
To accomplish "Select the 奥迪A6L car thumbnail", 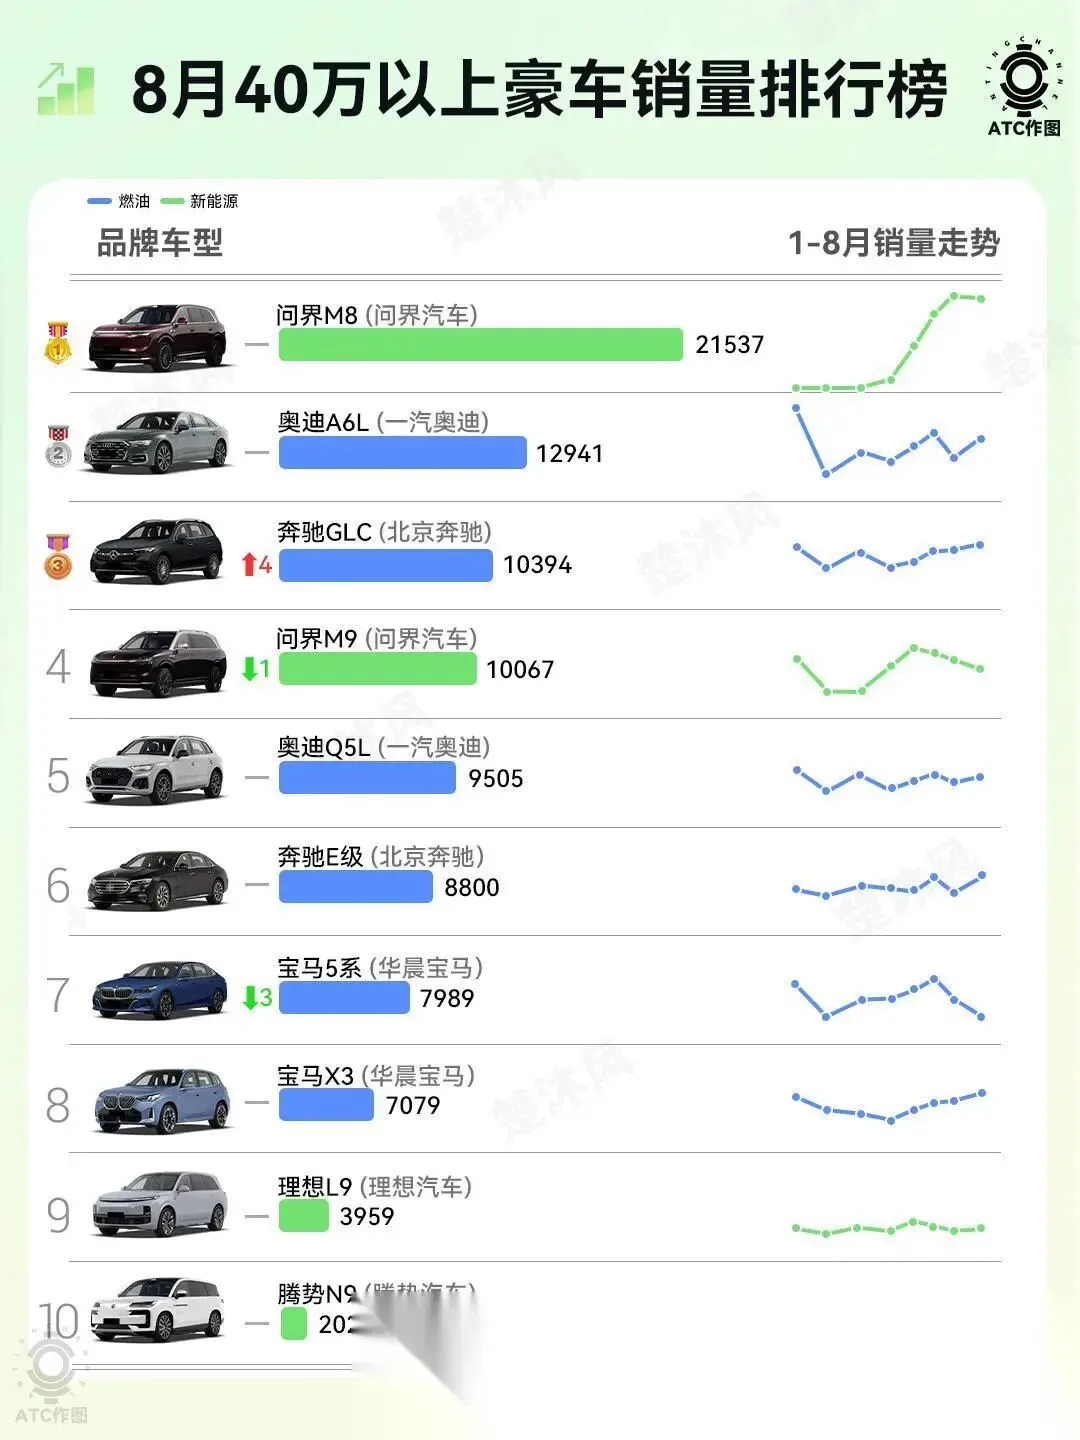I will click(157, 442).
